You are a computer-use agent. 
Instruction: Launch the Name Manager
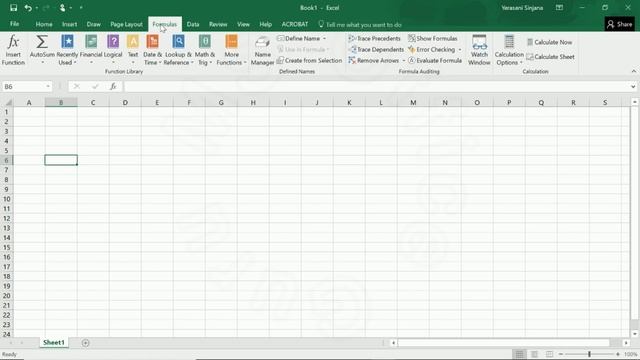[262, 50]
